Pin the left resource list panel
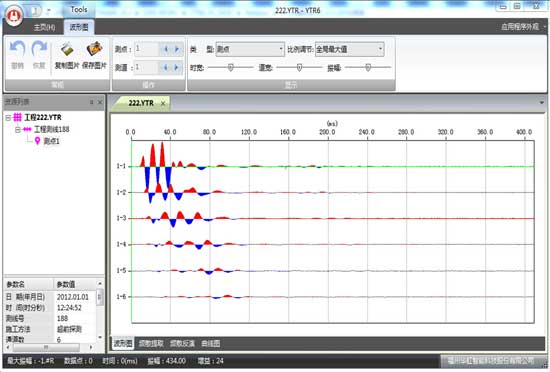Screen dimensions: 550x372 point(91,102)
